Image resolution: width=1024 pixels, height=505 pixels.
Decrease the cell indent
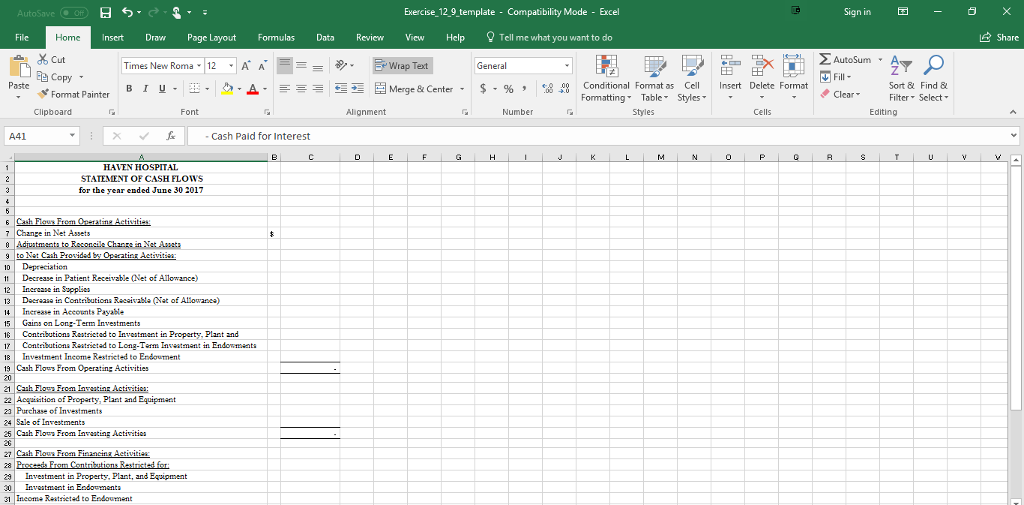(x=342, y=89)
